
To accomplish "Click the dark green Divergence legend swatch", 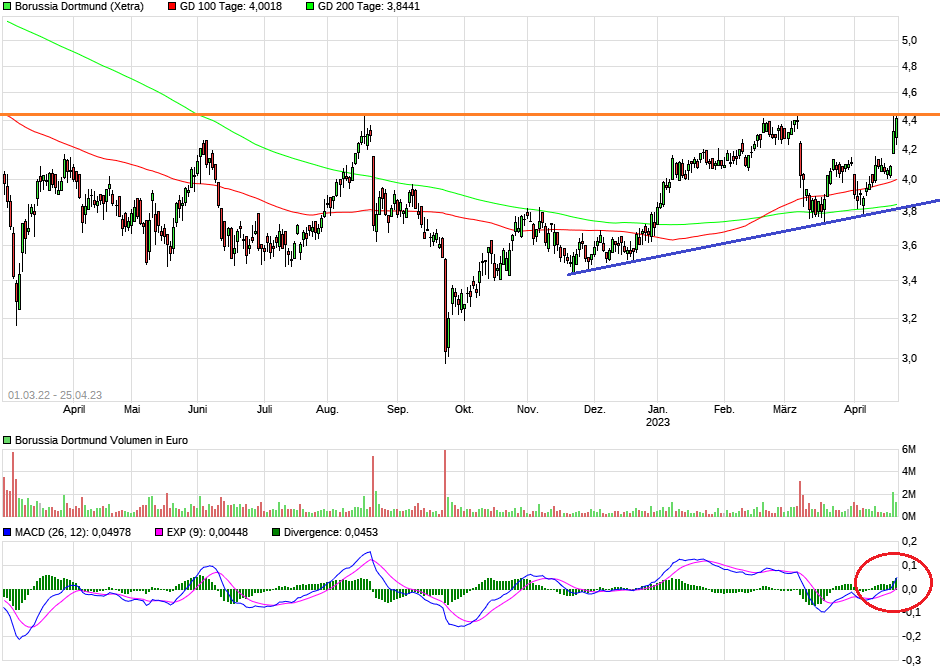I will [x=276, y=532].
